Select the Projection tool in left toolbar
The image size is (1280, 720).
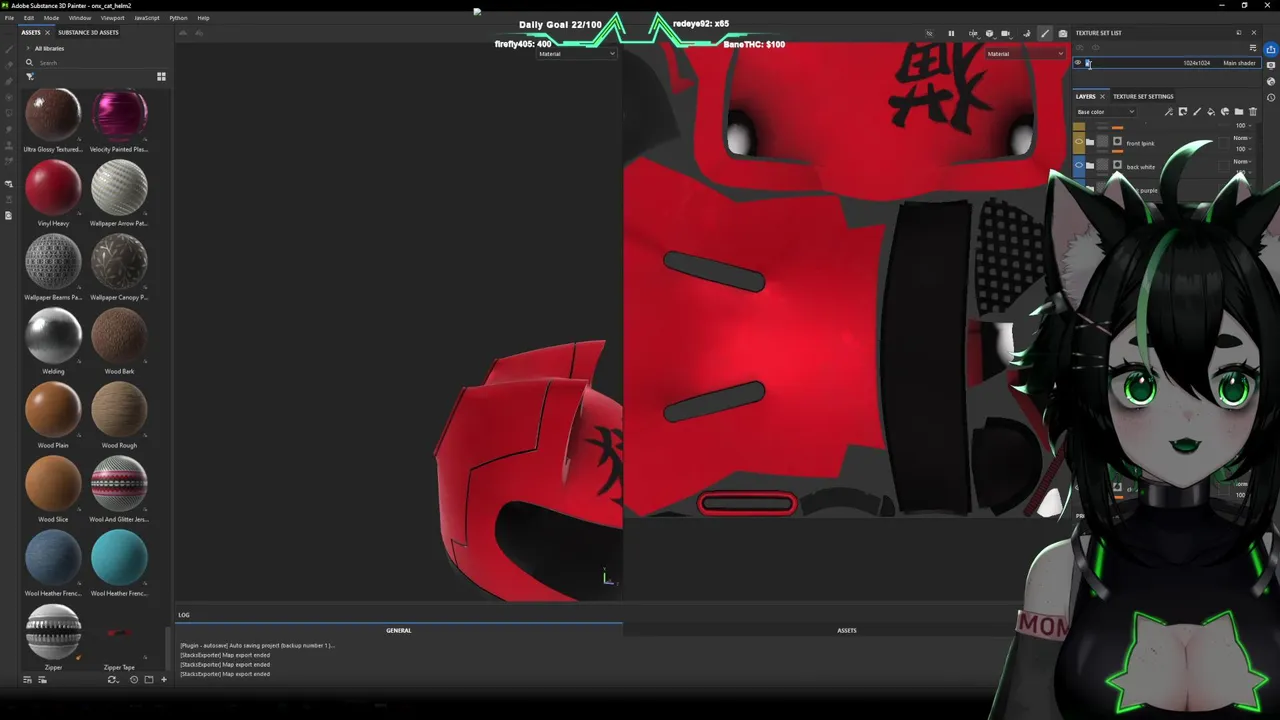pyautogui.click(x=9, y=81)
